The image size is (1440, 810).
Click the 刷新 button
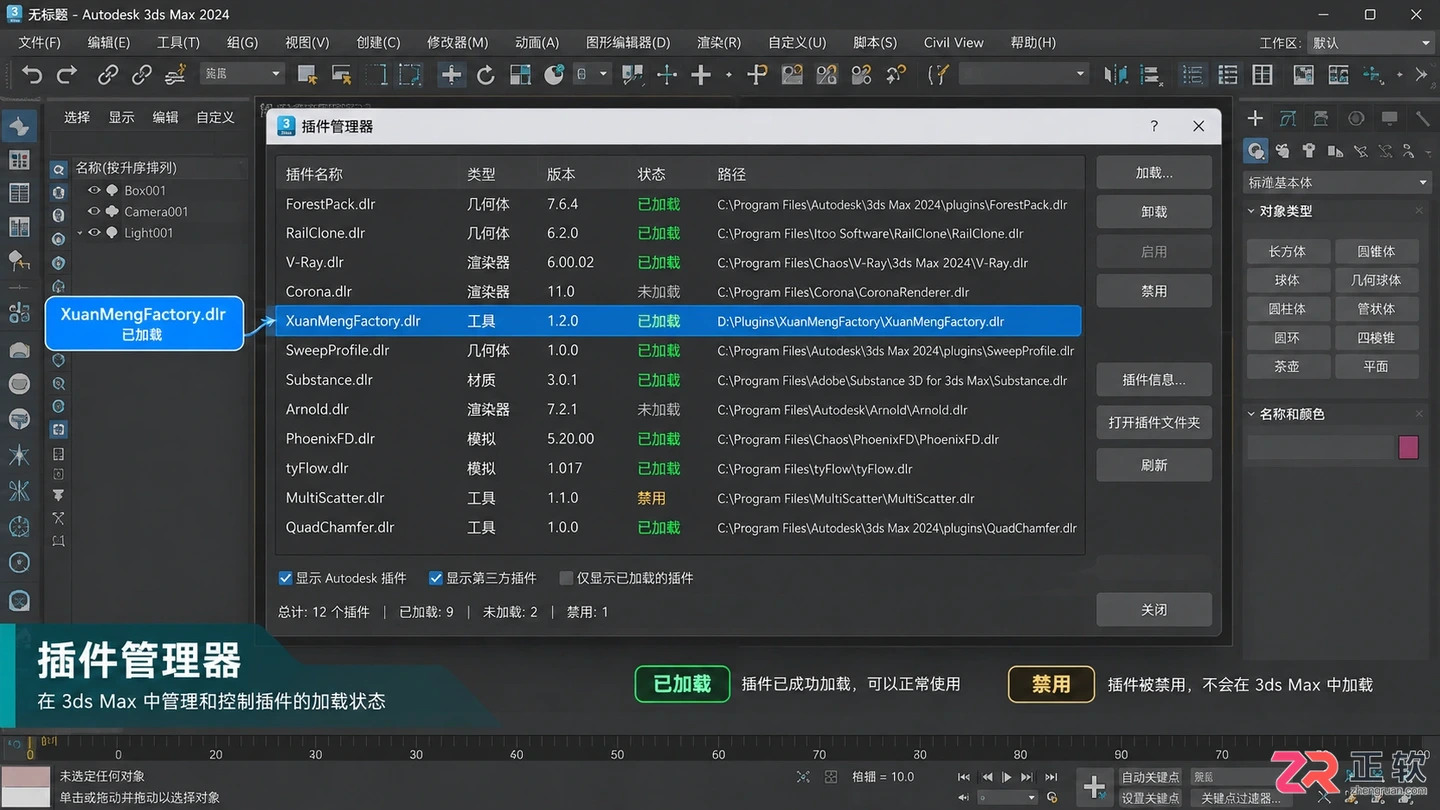1154,465
